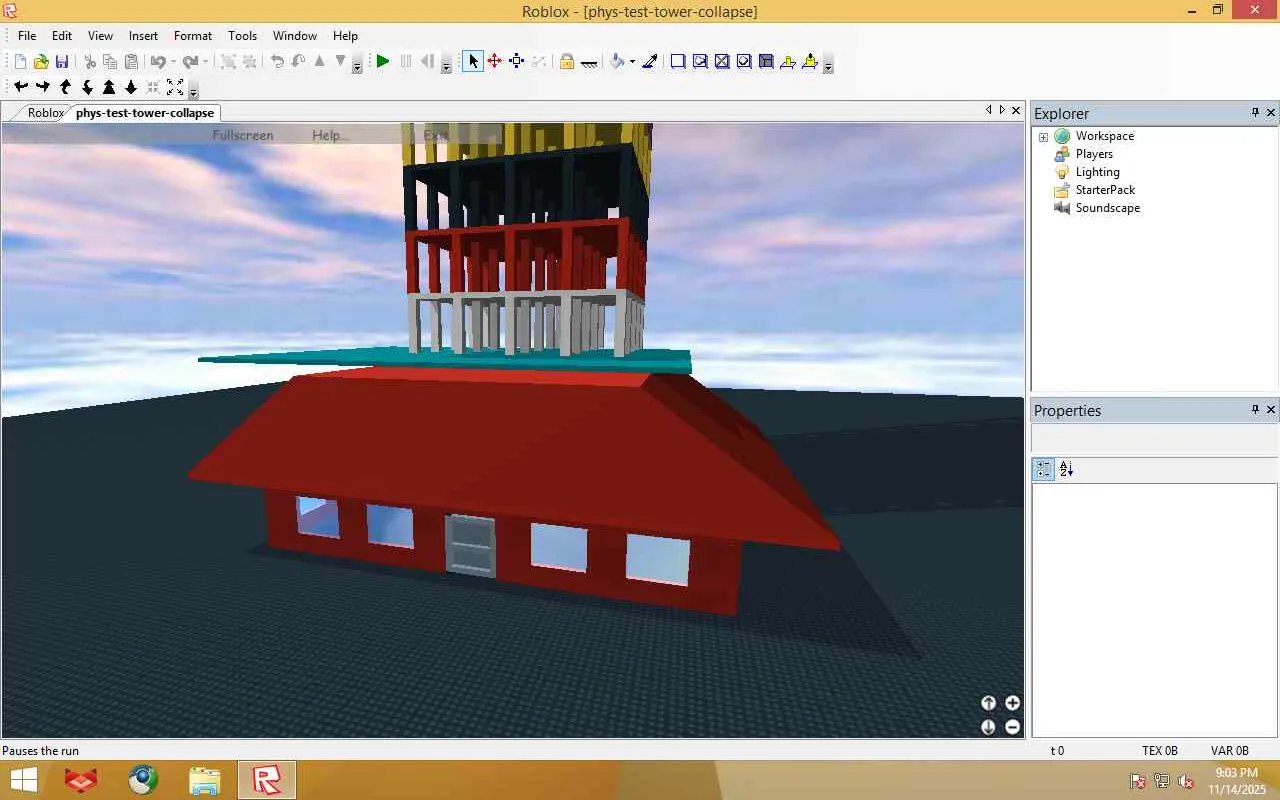Tilt camera down with viewport arrow

coord(988,727)
